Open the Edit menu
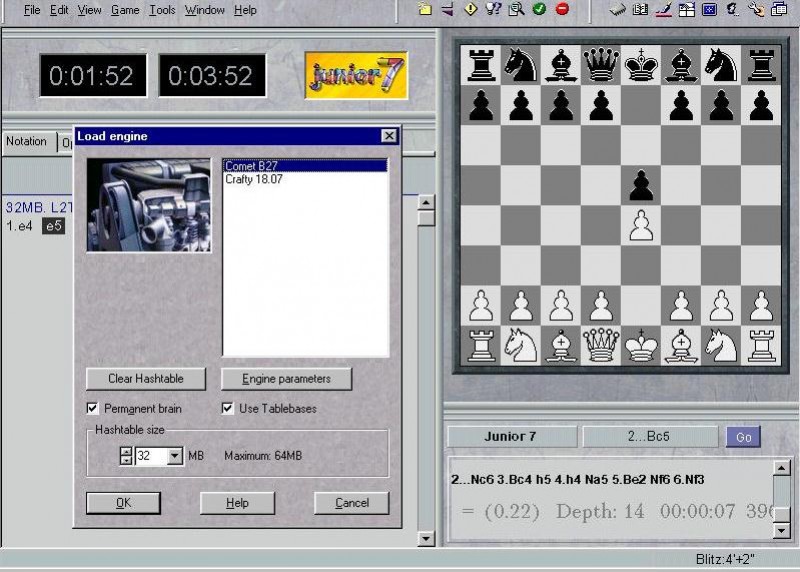800x572 pixels. point(59,10)
